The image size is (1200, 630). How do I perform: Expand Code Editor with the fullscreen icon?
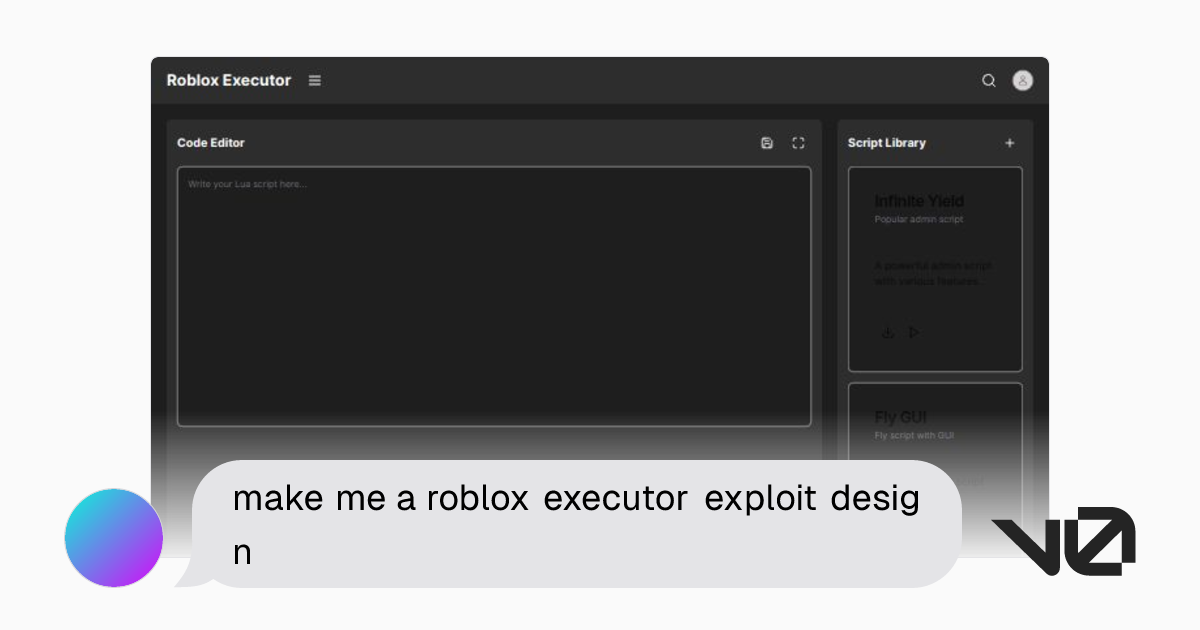[x=798, y=143]
